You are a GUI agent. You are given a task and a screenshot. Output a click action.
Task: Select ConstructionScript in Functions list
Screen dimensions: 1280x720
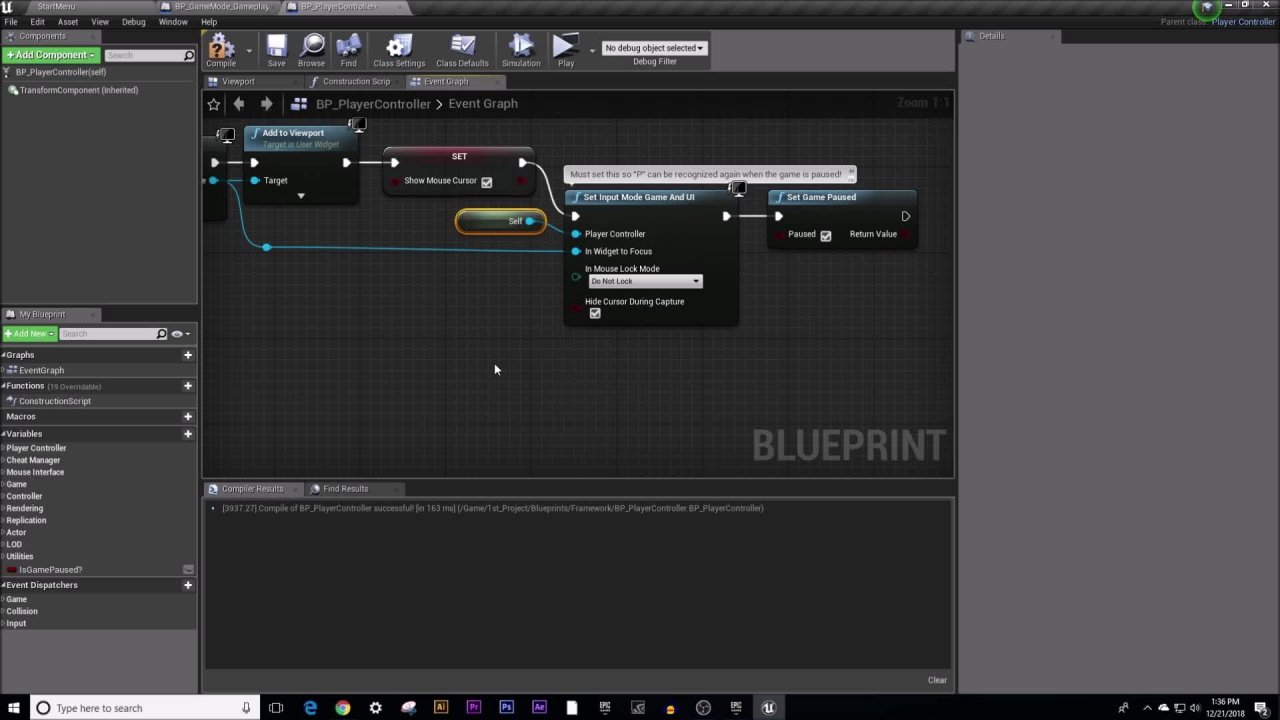(x=55, y=401)
